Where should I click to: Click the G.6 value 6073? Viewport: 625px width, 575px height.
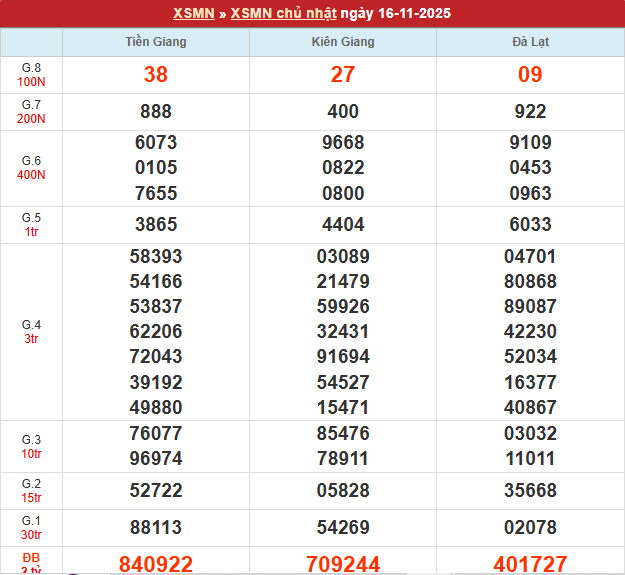(156, 142)
